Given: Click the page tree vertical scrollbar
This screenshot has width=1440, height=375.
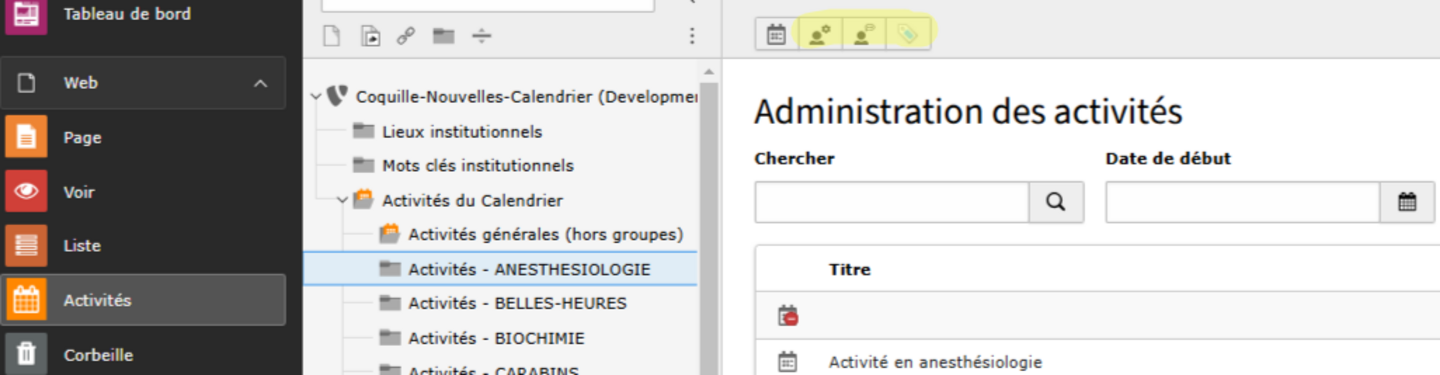Looking at the screenshot, I should coord(709,228).
